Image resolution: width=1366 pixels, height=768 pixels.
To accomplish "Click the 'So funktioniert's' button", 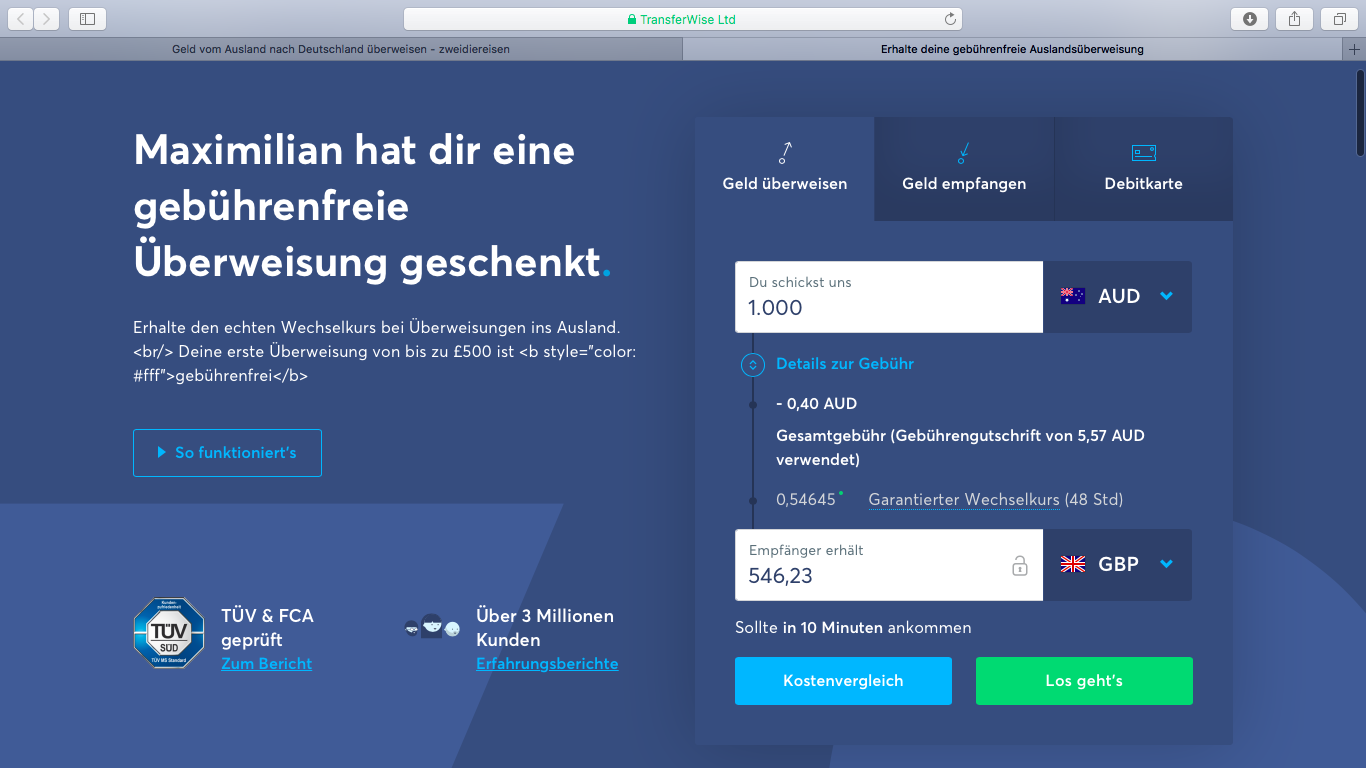I will [x=227, y=453].
